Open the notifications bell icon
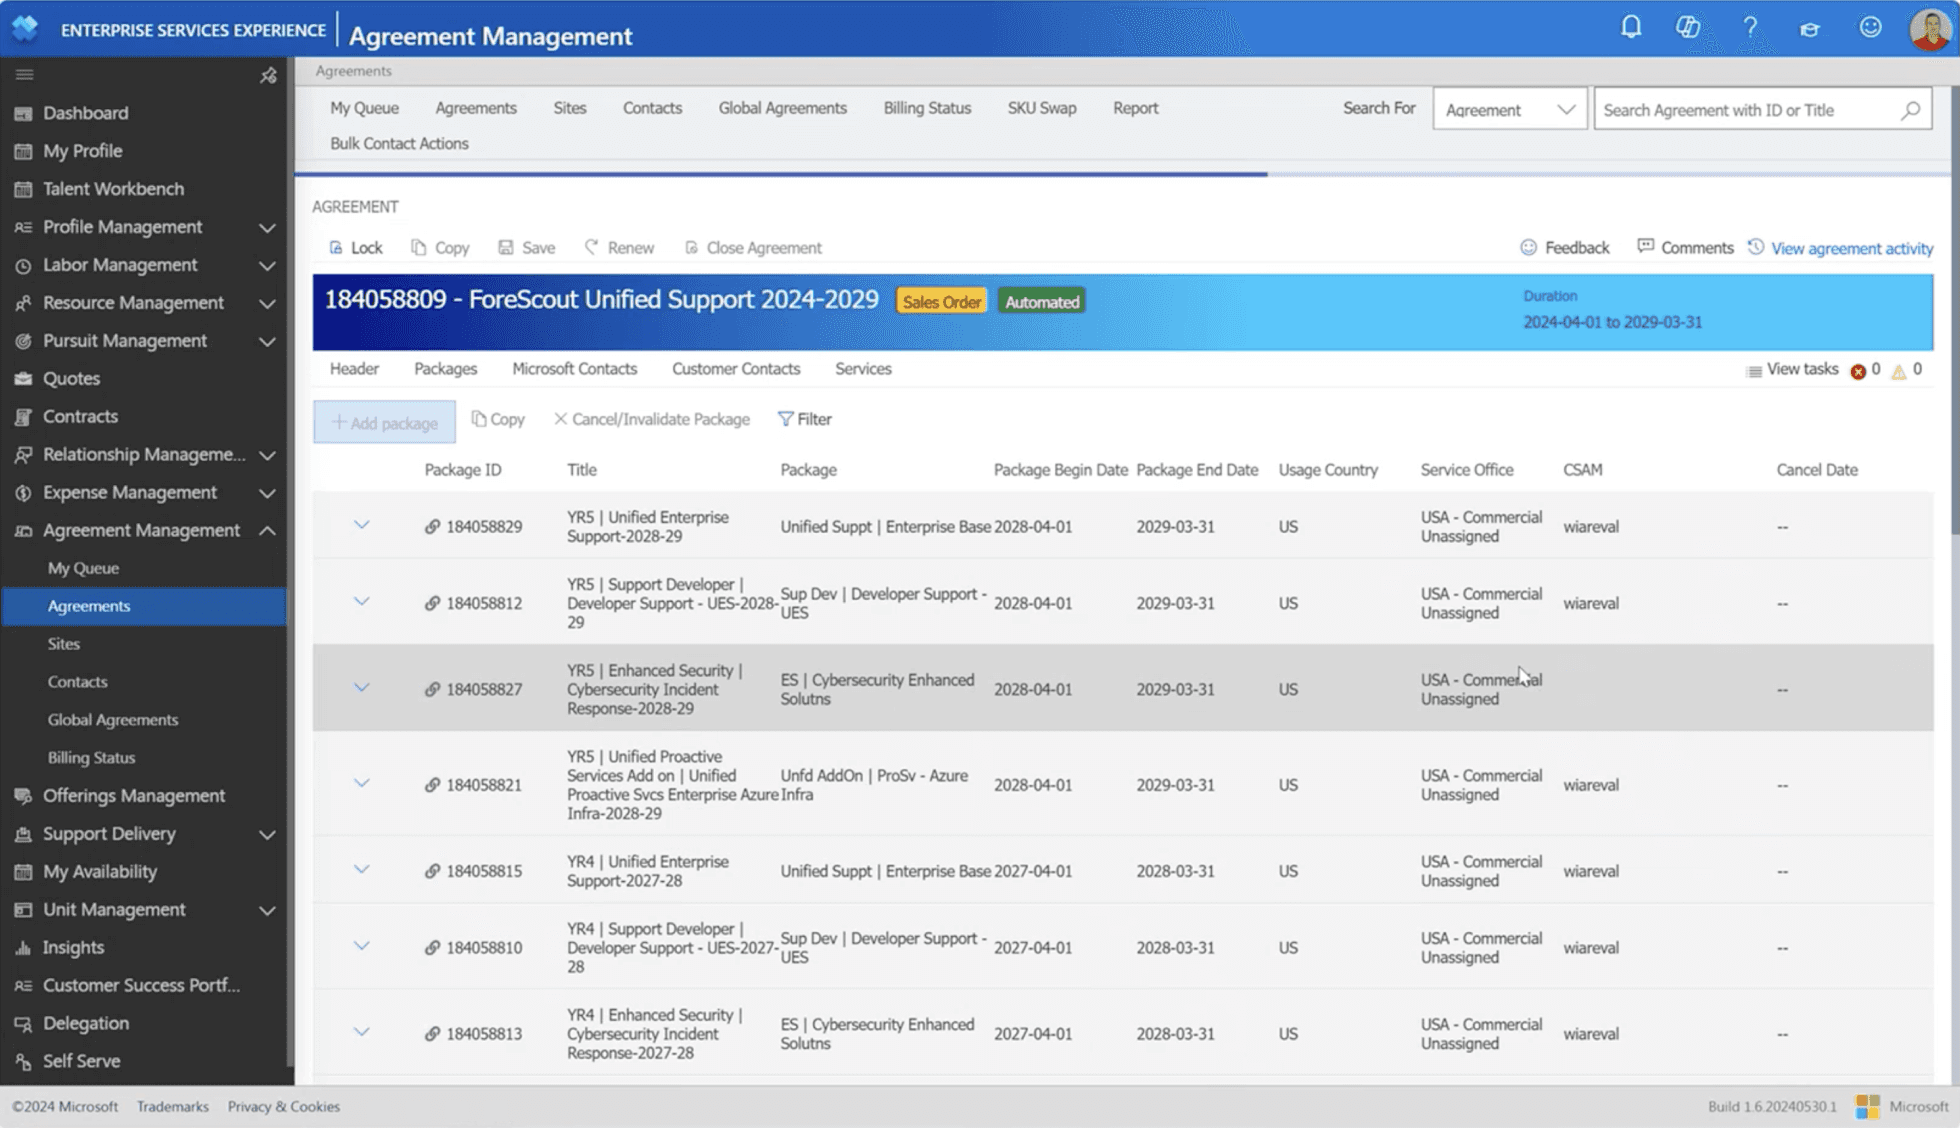 pyautogui.click(x=1631, y=27)
